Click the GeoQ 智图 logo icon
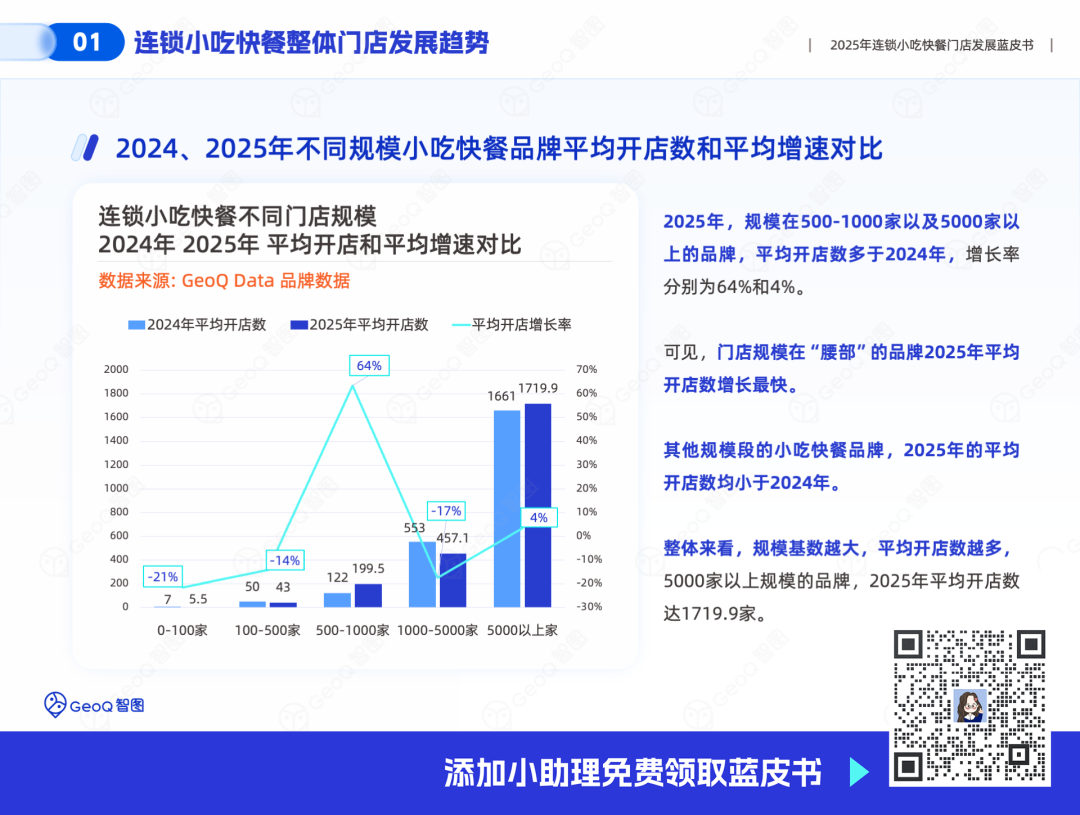This screenshot has width=1080, height=815. coord(55,705)
